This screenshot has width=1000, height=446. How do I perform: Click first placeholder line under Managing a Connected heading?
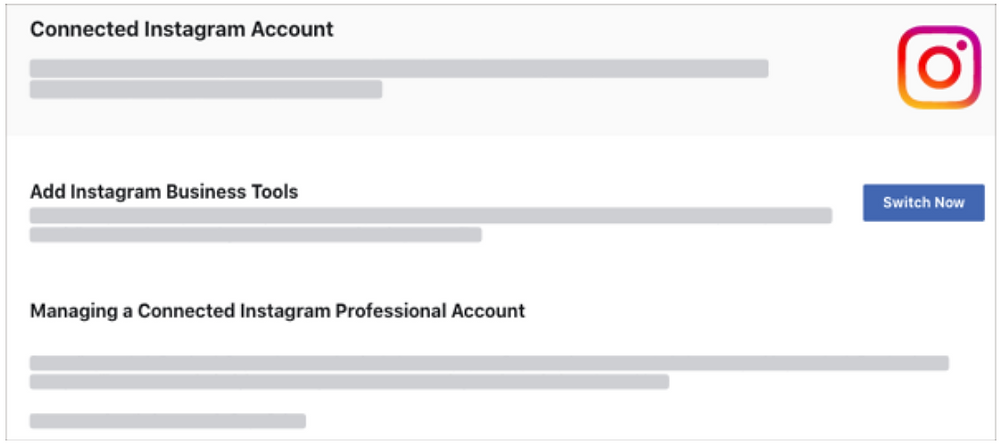(x=489, y=363)
